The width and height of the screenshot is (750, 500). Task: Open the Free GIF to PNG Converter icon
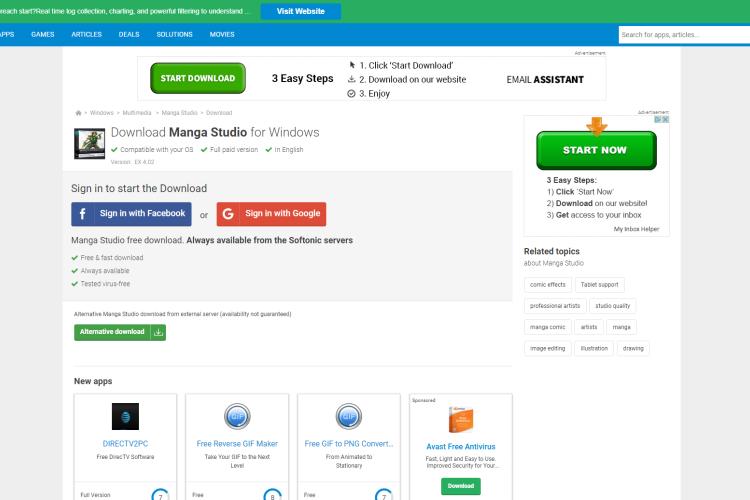[349, 416]
